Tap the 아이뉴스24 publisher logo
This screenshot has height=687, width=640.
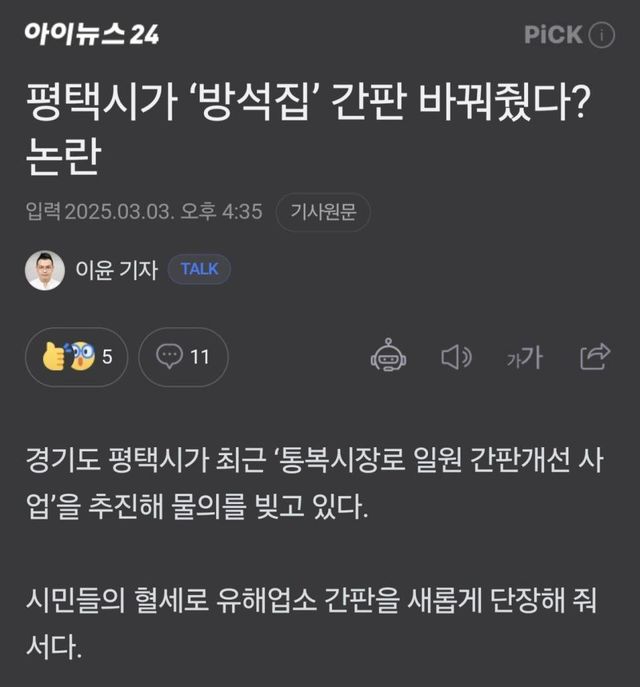click(x=92, y=35)
